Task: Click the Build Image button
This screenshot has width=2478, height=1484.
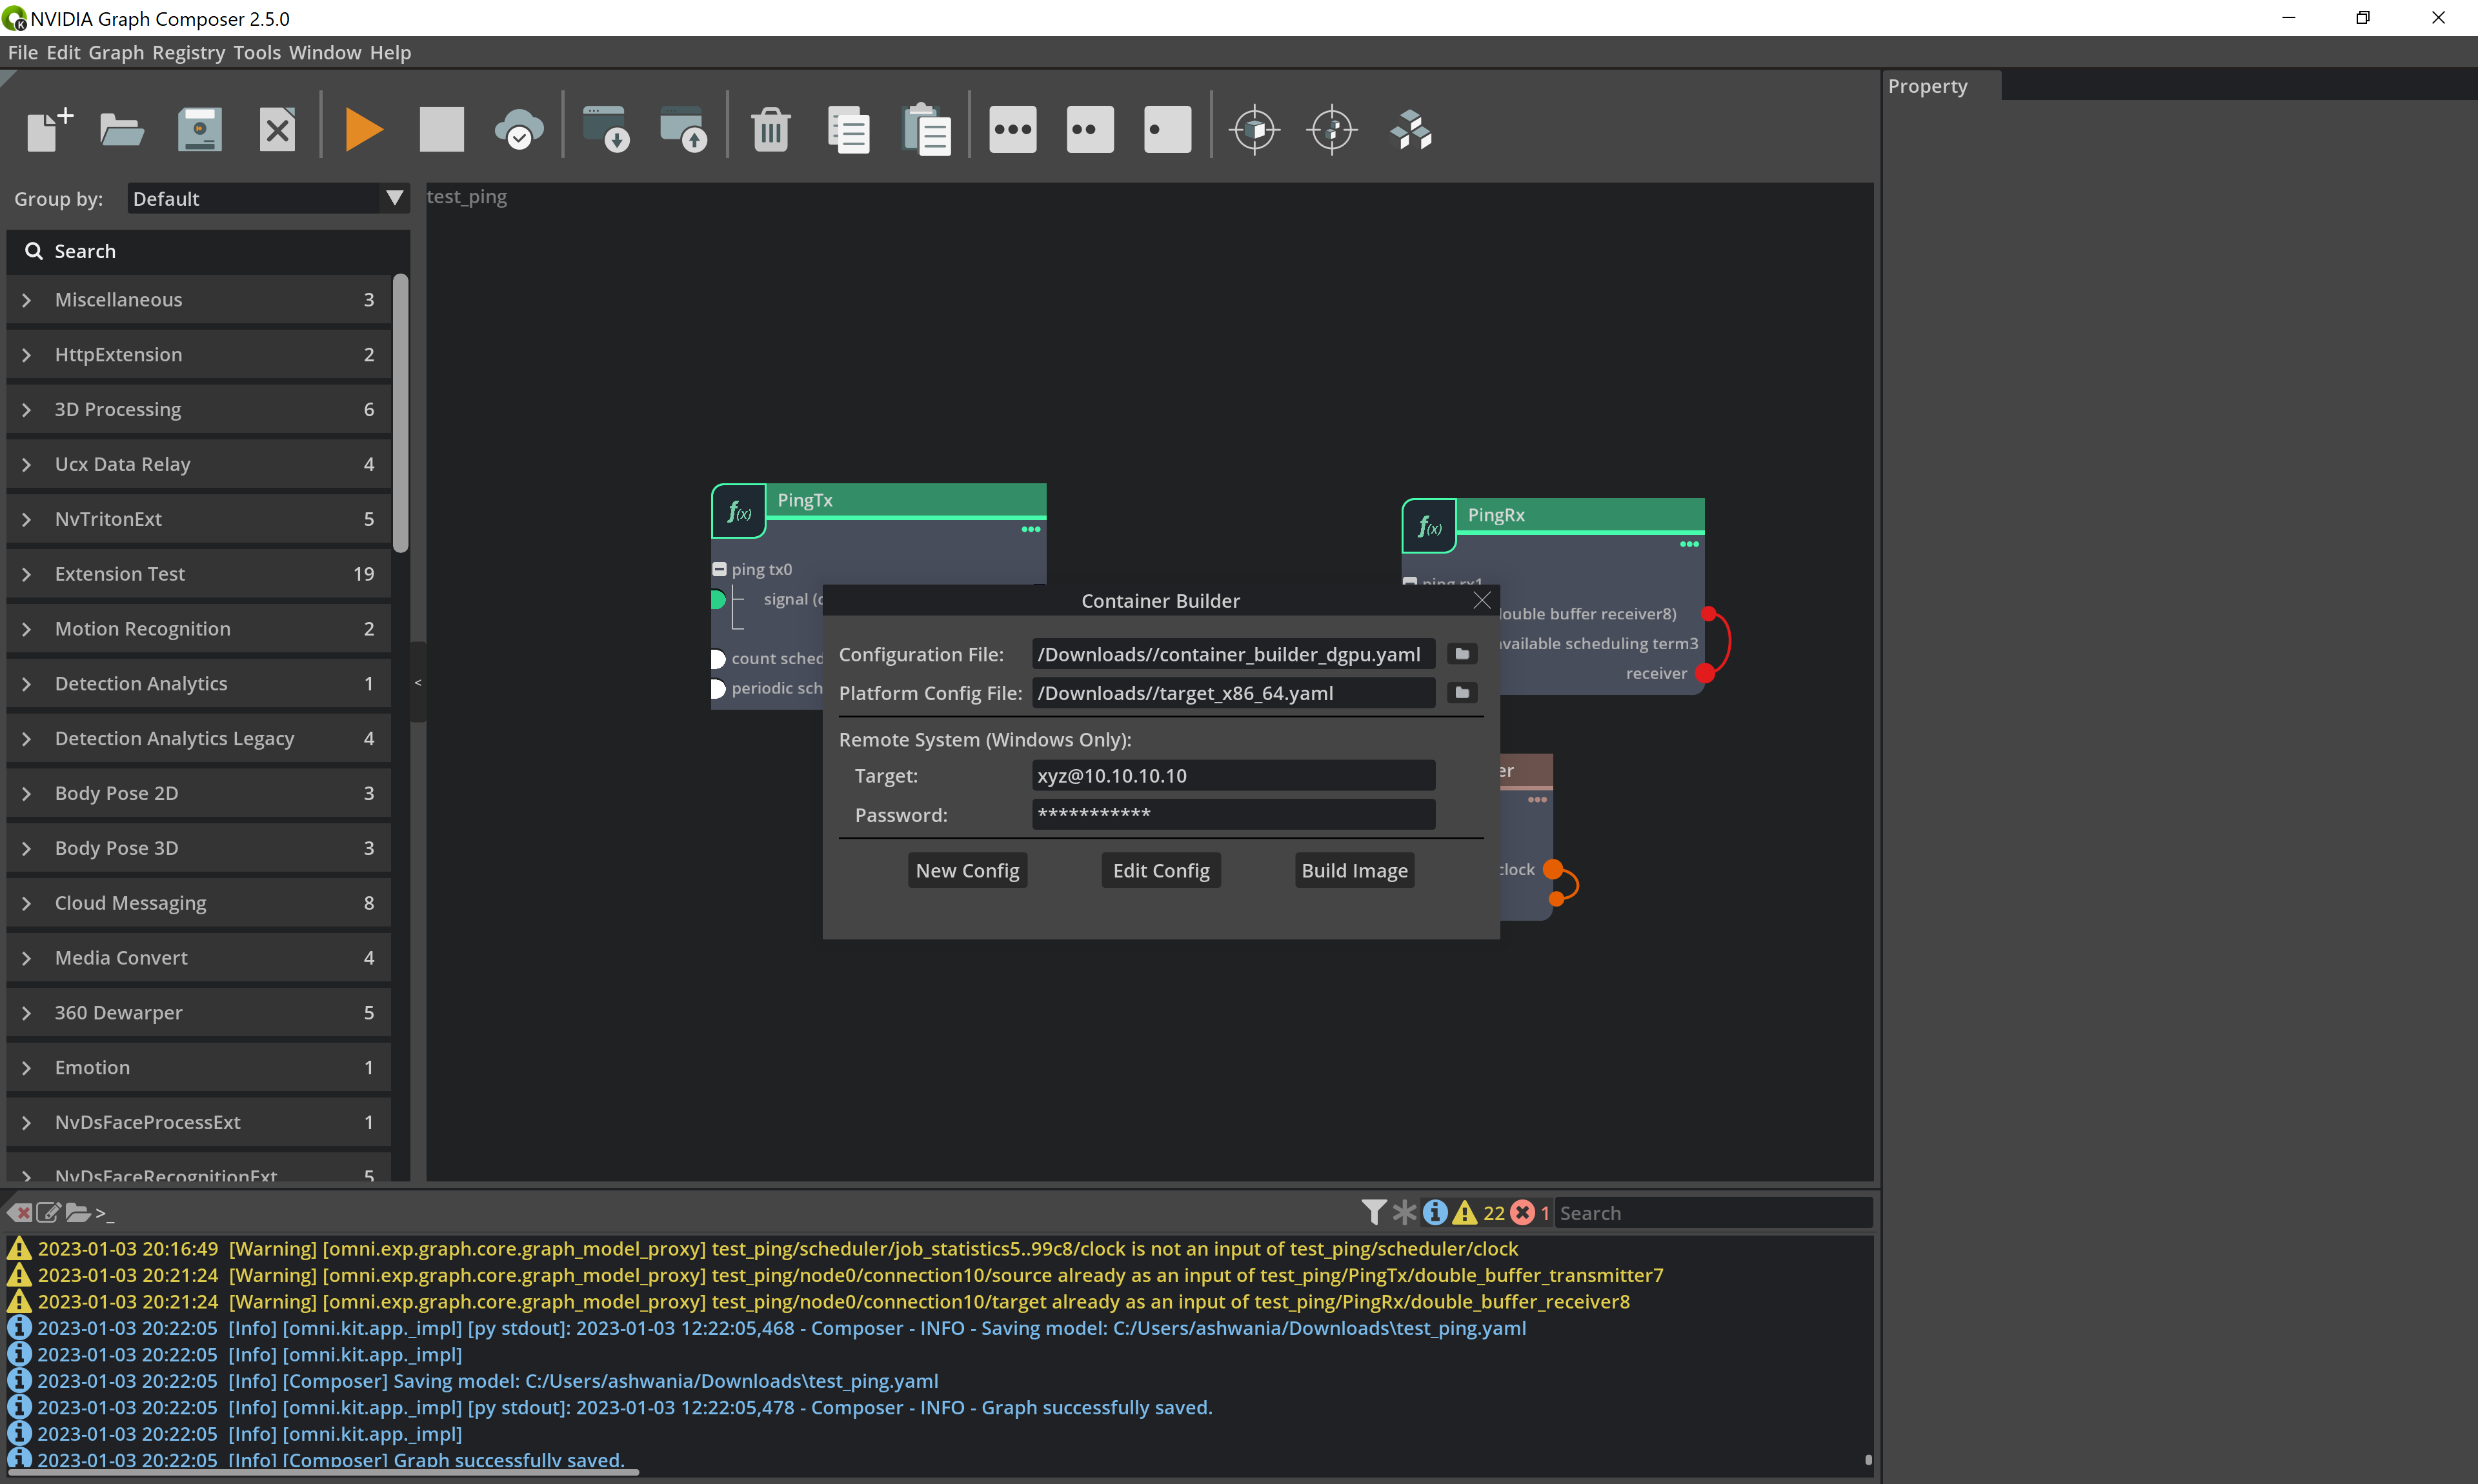Action: [x=1354, y=870]
